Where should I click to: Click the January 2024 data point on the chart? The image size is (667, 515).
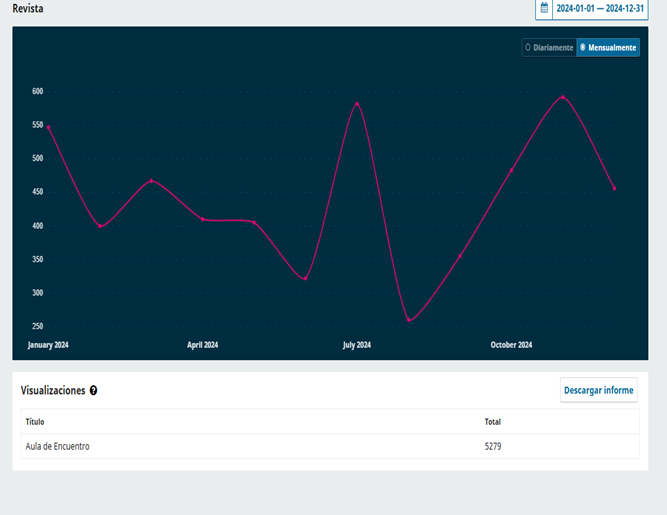pyautogui.click(x=48, y=127)
